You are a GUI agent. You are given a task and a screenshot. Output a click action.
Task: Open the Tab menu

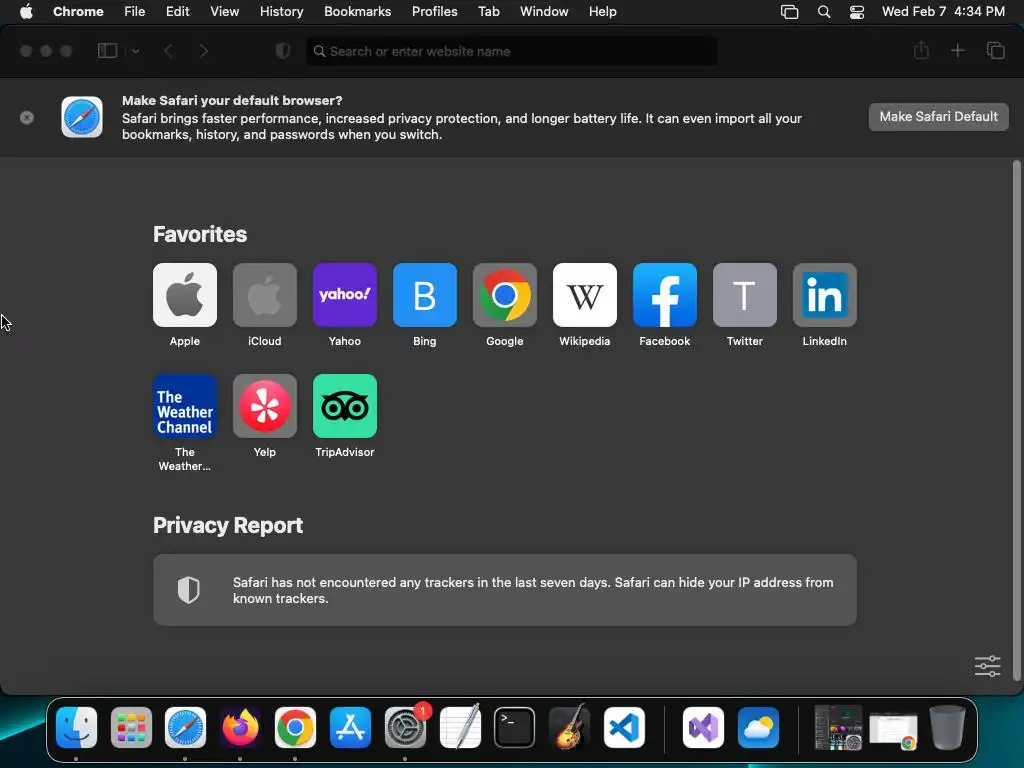[488, 12]
